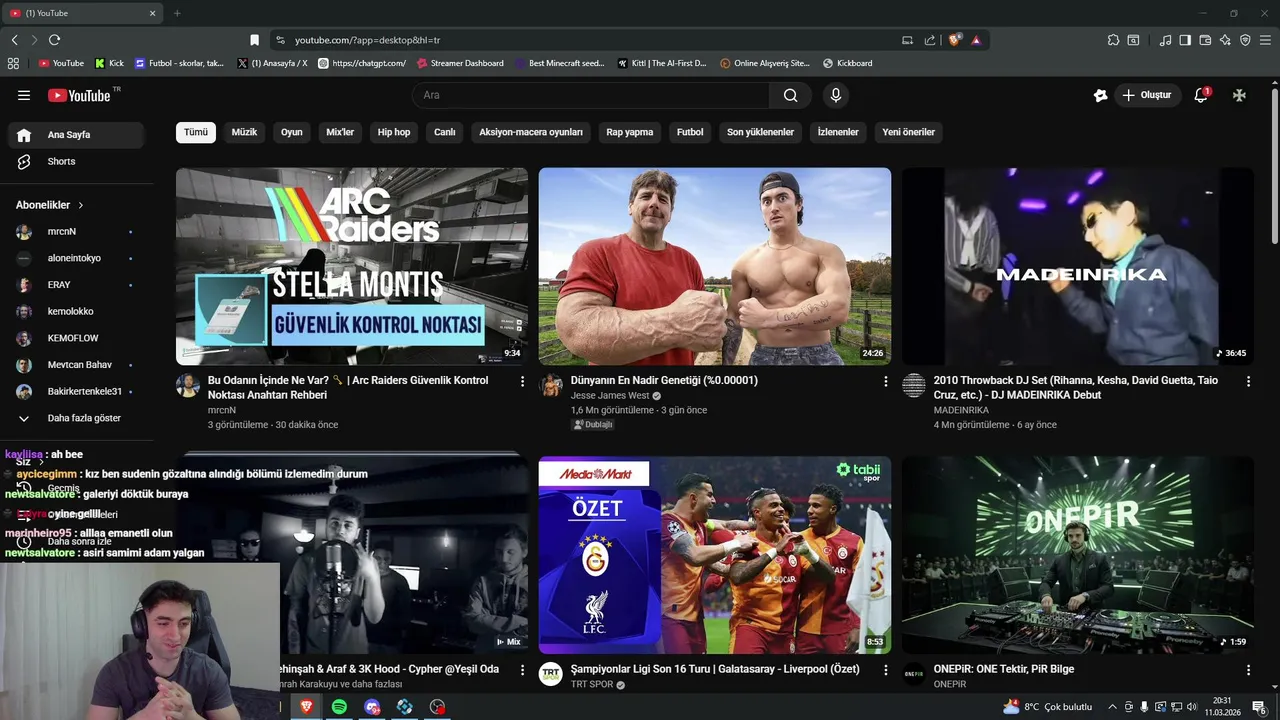The width and height of the screenshot is (1280, 720).
Task: Share this page from the address bar
Action: tap(930, 40)
